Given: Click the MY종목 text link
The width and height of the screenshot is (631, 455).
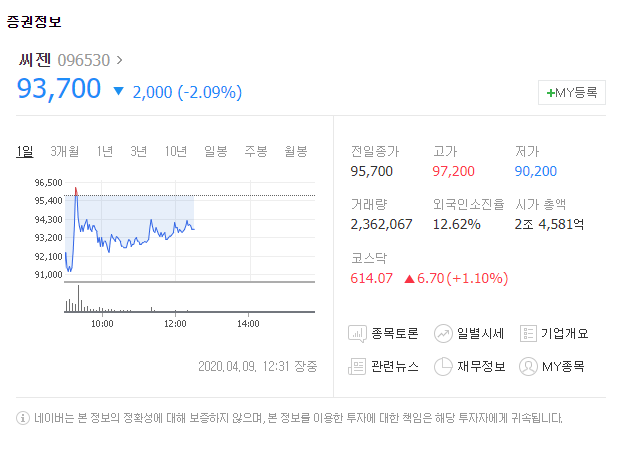Looking at the screenshot, I should point(563,366).
